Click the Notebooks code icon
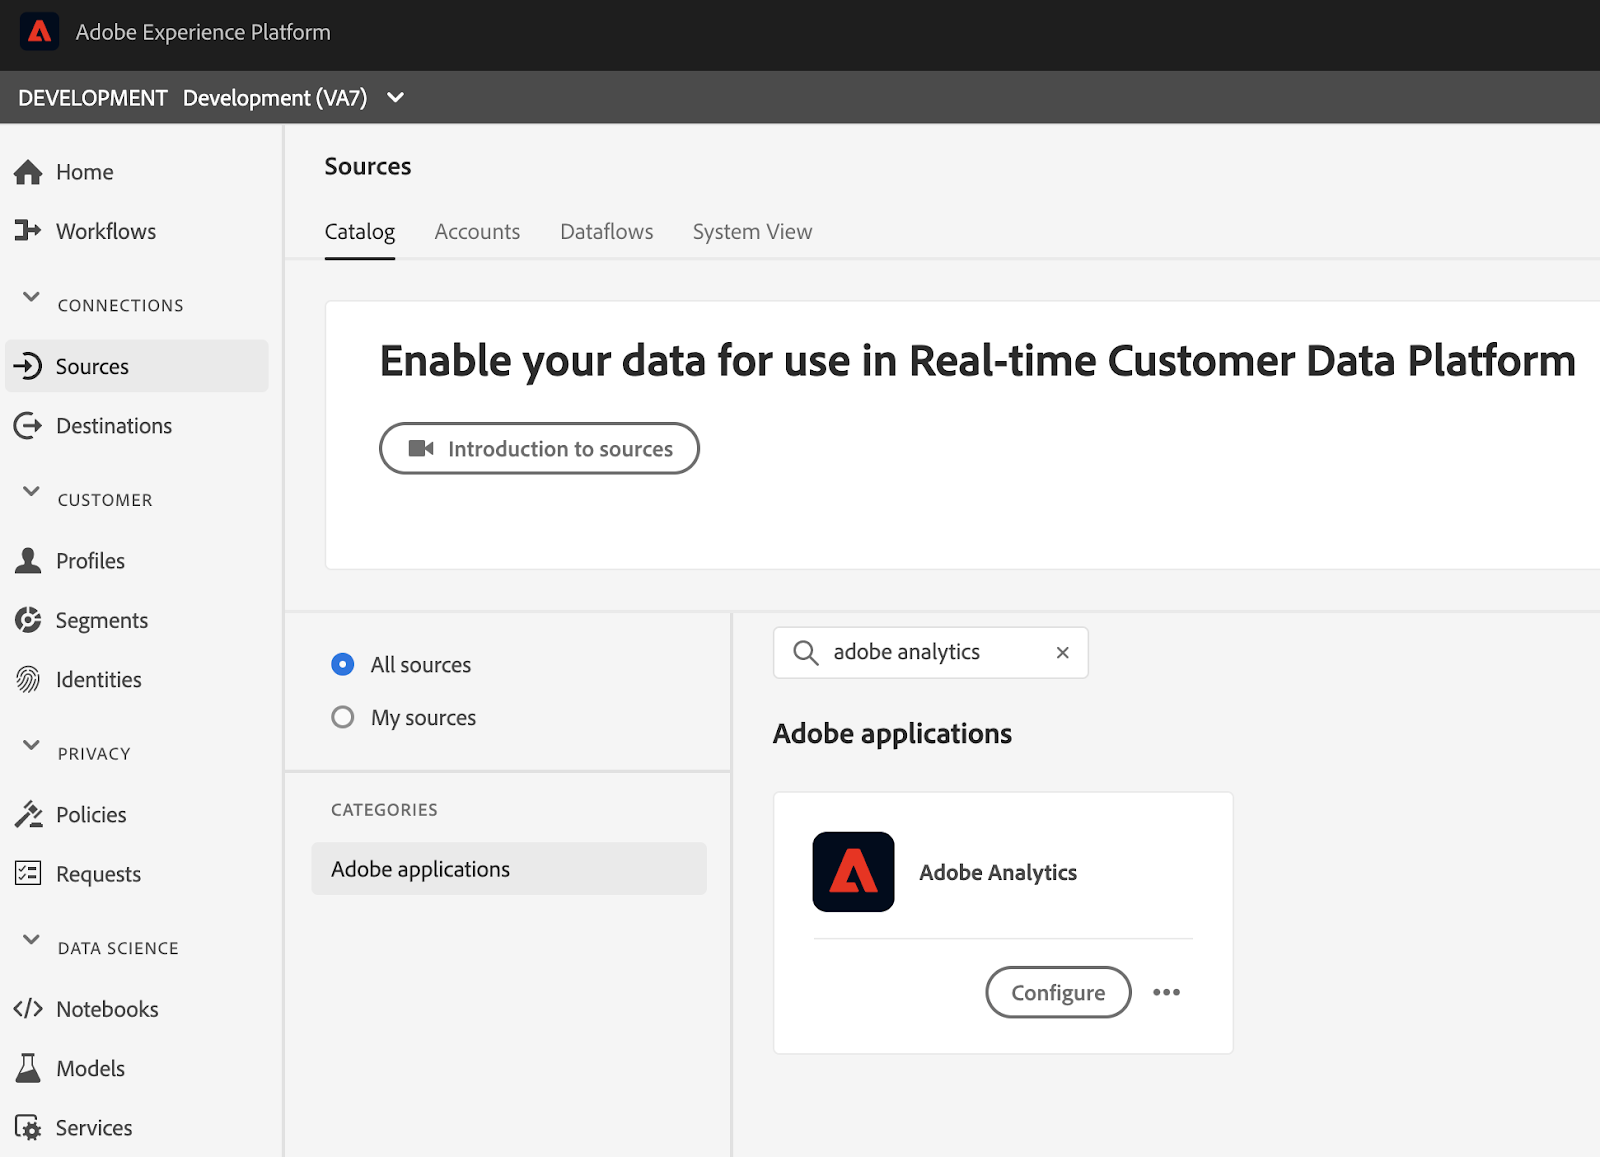 (28, 1009)
